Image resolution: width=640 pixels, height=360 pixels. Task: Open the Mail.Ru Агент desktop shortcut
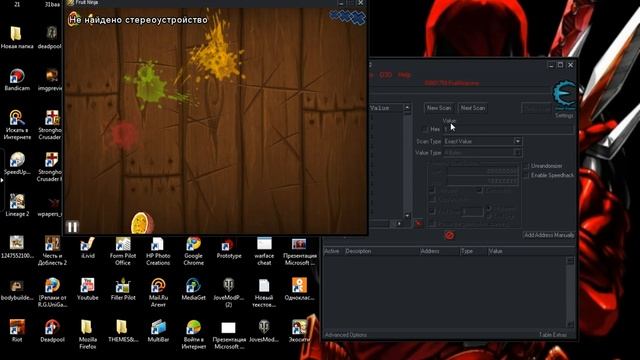[158, 292]
